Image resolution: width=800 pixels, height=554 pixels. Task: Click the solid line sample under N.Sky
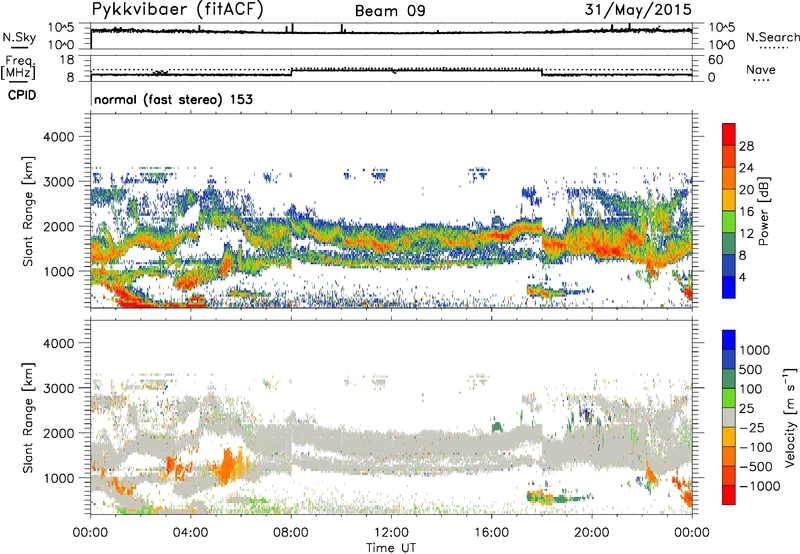click(18, 47)
